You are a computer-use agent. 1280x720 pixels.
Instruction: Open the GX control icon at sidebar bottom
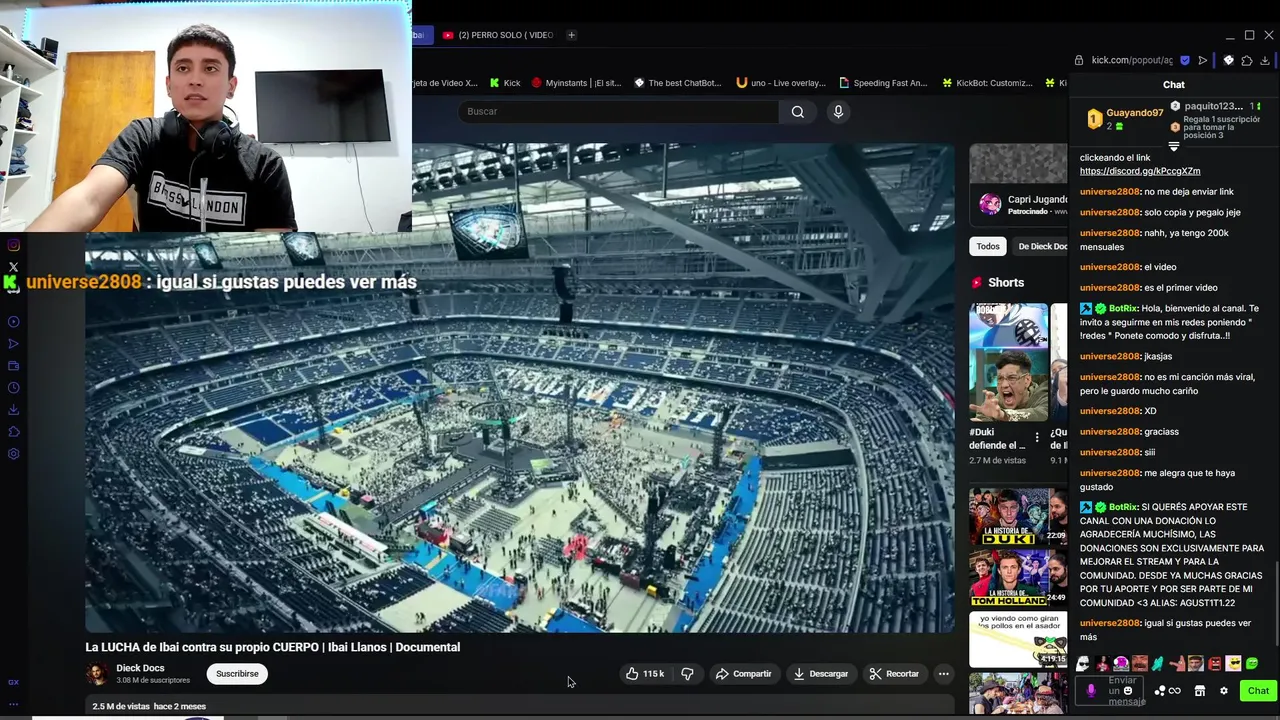[13, 682]
